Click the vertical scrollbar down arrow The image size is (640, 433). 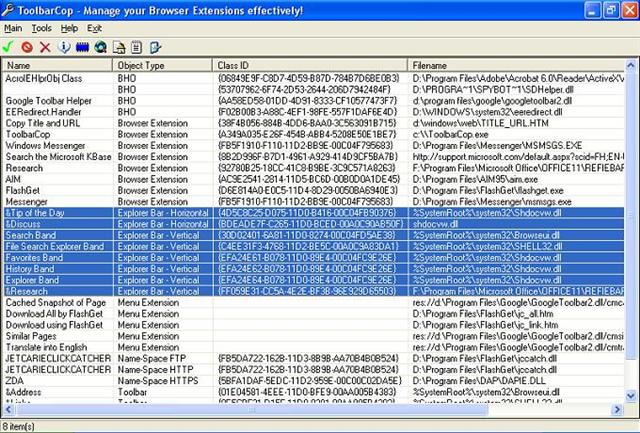(x=631, y=395)
